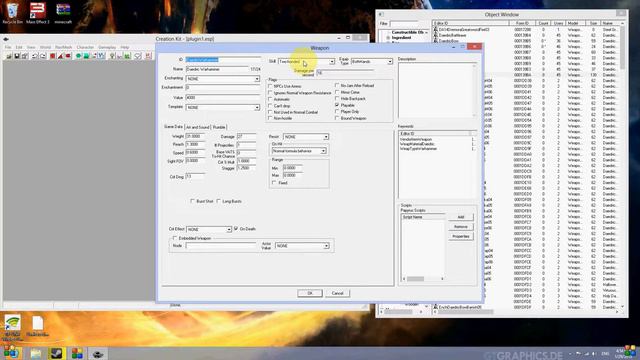Click OK in the Weapon dialog
640x360 pixels.
tap(310, 293)
